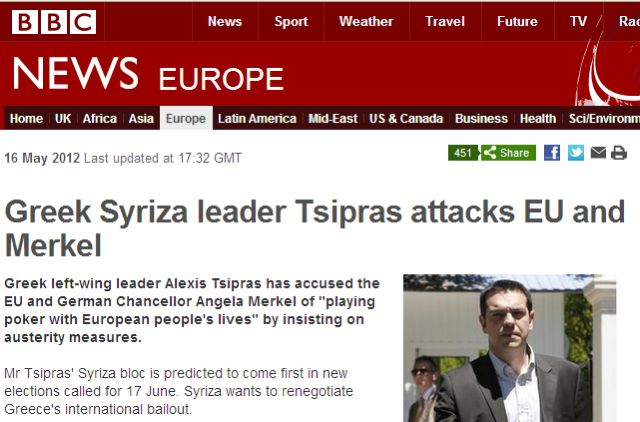Screen dimensions: 640x422
Task: Click the NEWS heading banner link
Action: tap(76, 73)
